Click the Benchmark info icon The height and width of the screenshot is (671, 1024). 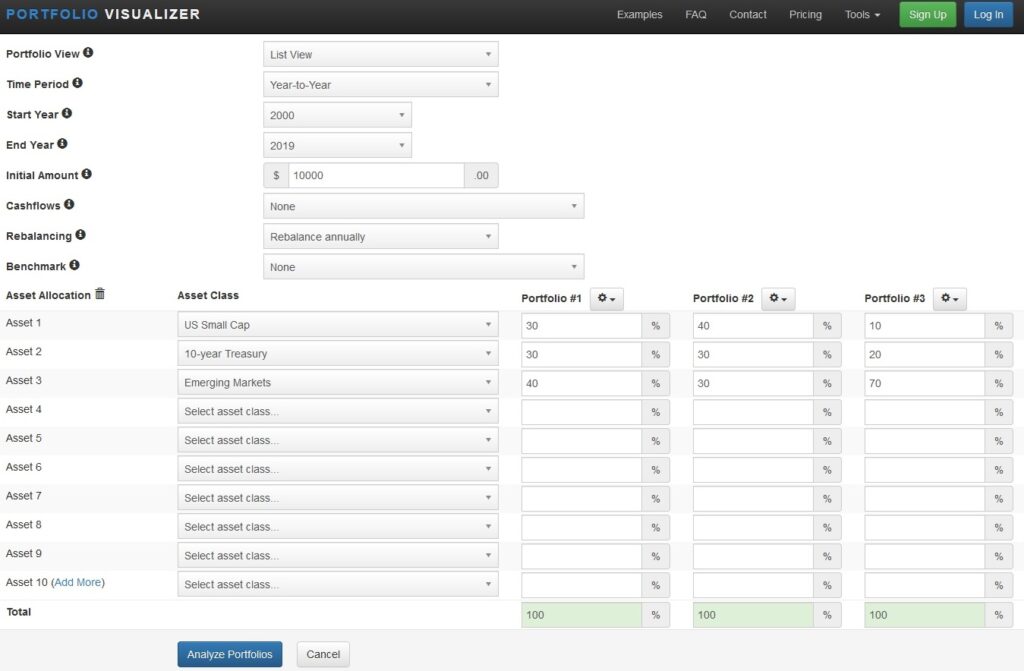click(74, 265)
